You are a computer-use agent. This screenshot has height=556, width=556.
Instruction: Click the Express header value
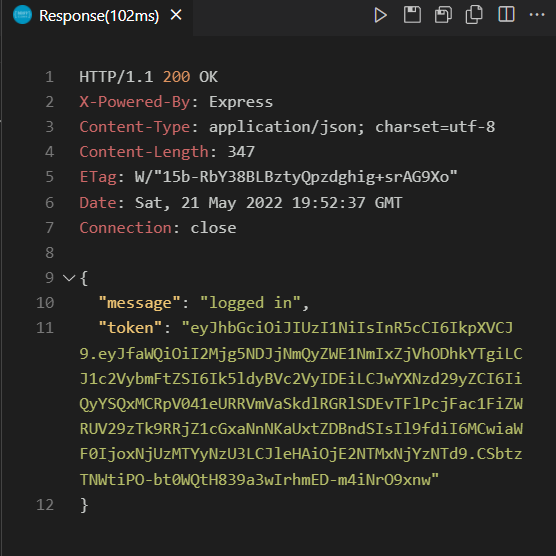[x=241, y=102]
